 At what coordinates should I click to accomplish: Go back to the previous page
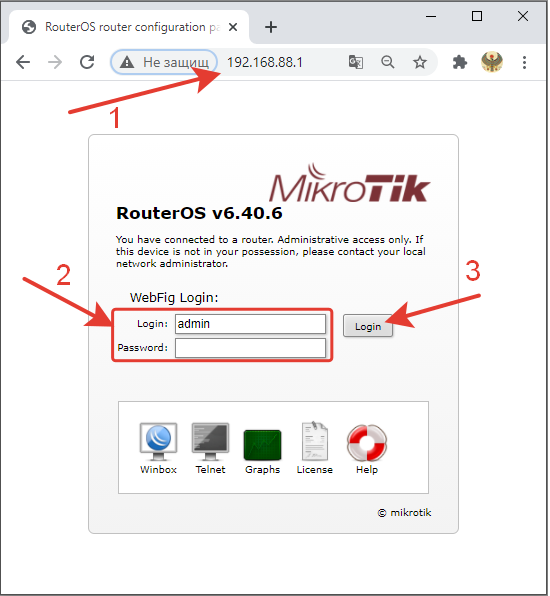pyautogui.click(x=23, y=62)
